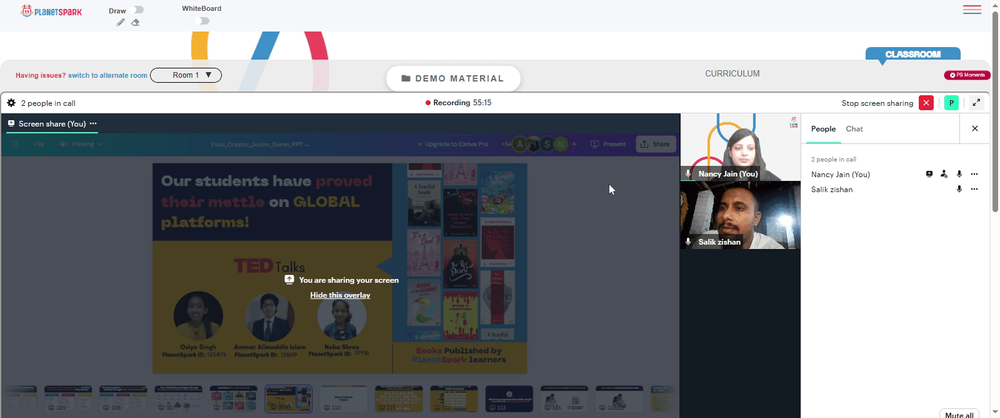1000x418 pixels.
Task: Click Canva collaborator avatar S
Action: coord(547,144)
